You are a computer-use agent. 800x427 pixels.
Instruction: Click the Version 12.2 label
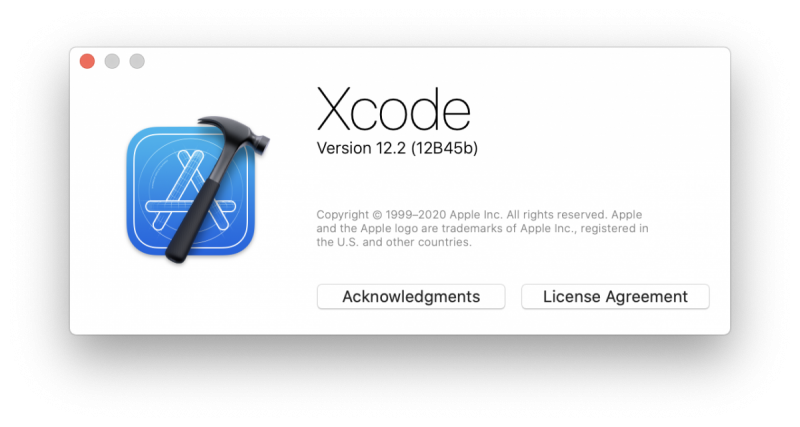pos(361,148)
